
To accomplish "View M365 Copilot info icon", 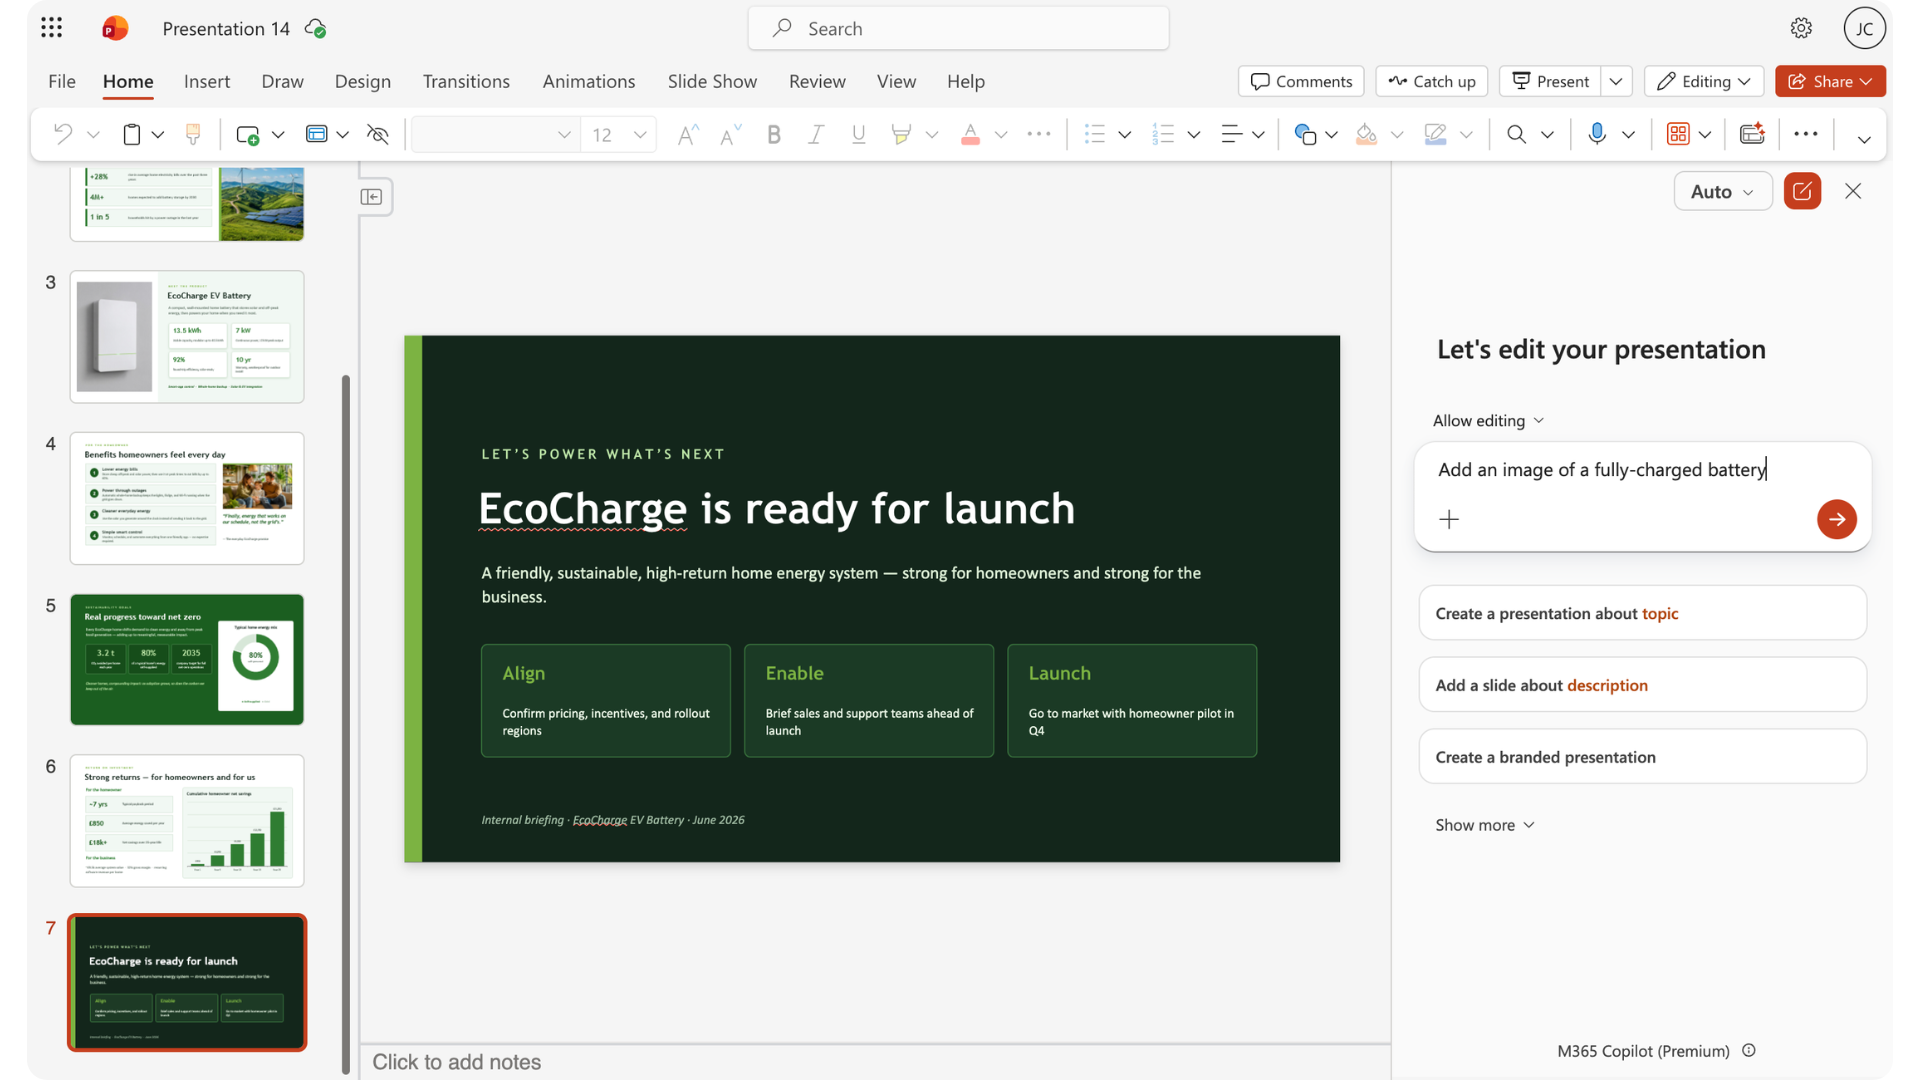I will coord(1749,1050).
